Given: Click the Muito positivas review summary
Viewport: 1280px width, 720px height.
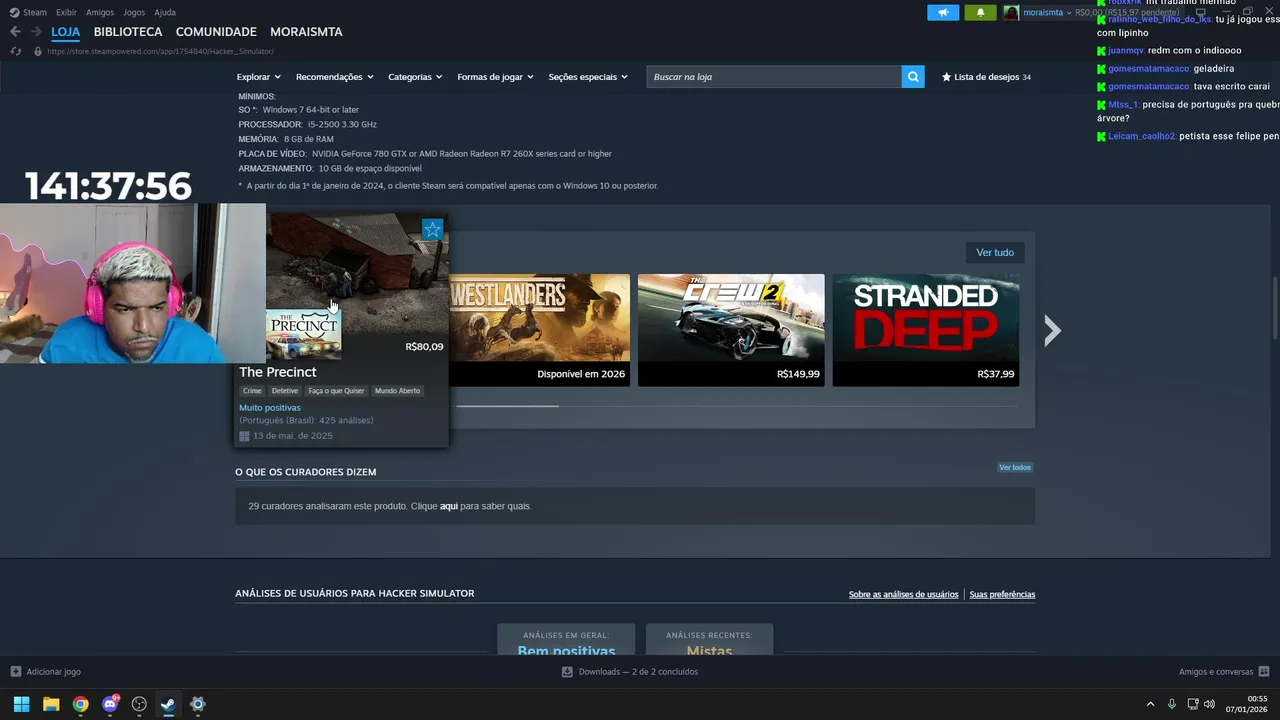Looking at the screenshot, I should tap(270, 408).
